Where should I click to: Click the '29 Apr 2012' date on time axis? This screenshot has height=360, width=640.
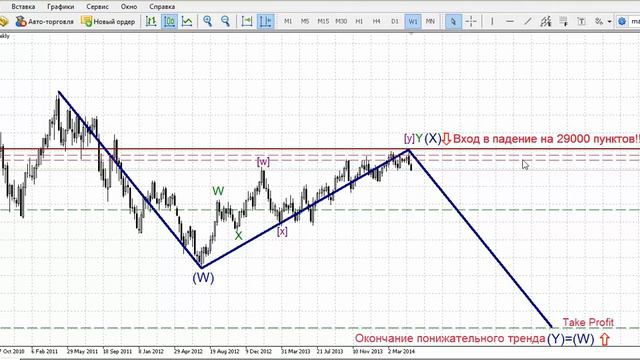click(188, 351)
